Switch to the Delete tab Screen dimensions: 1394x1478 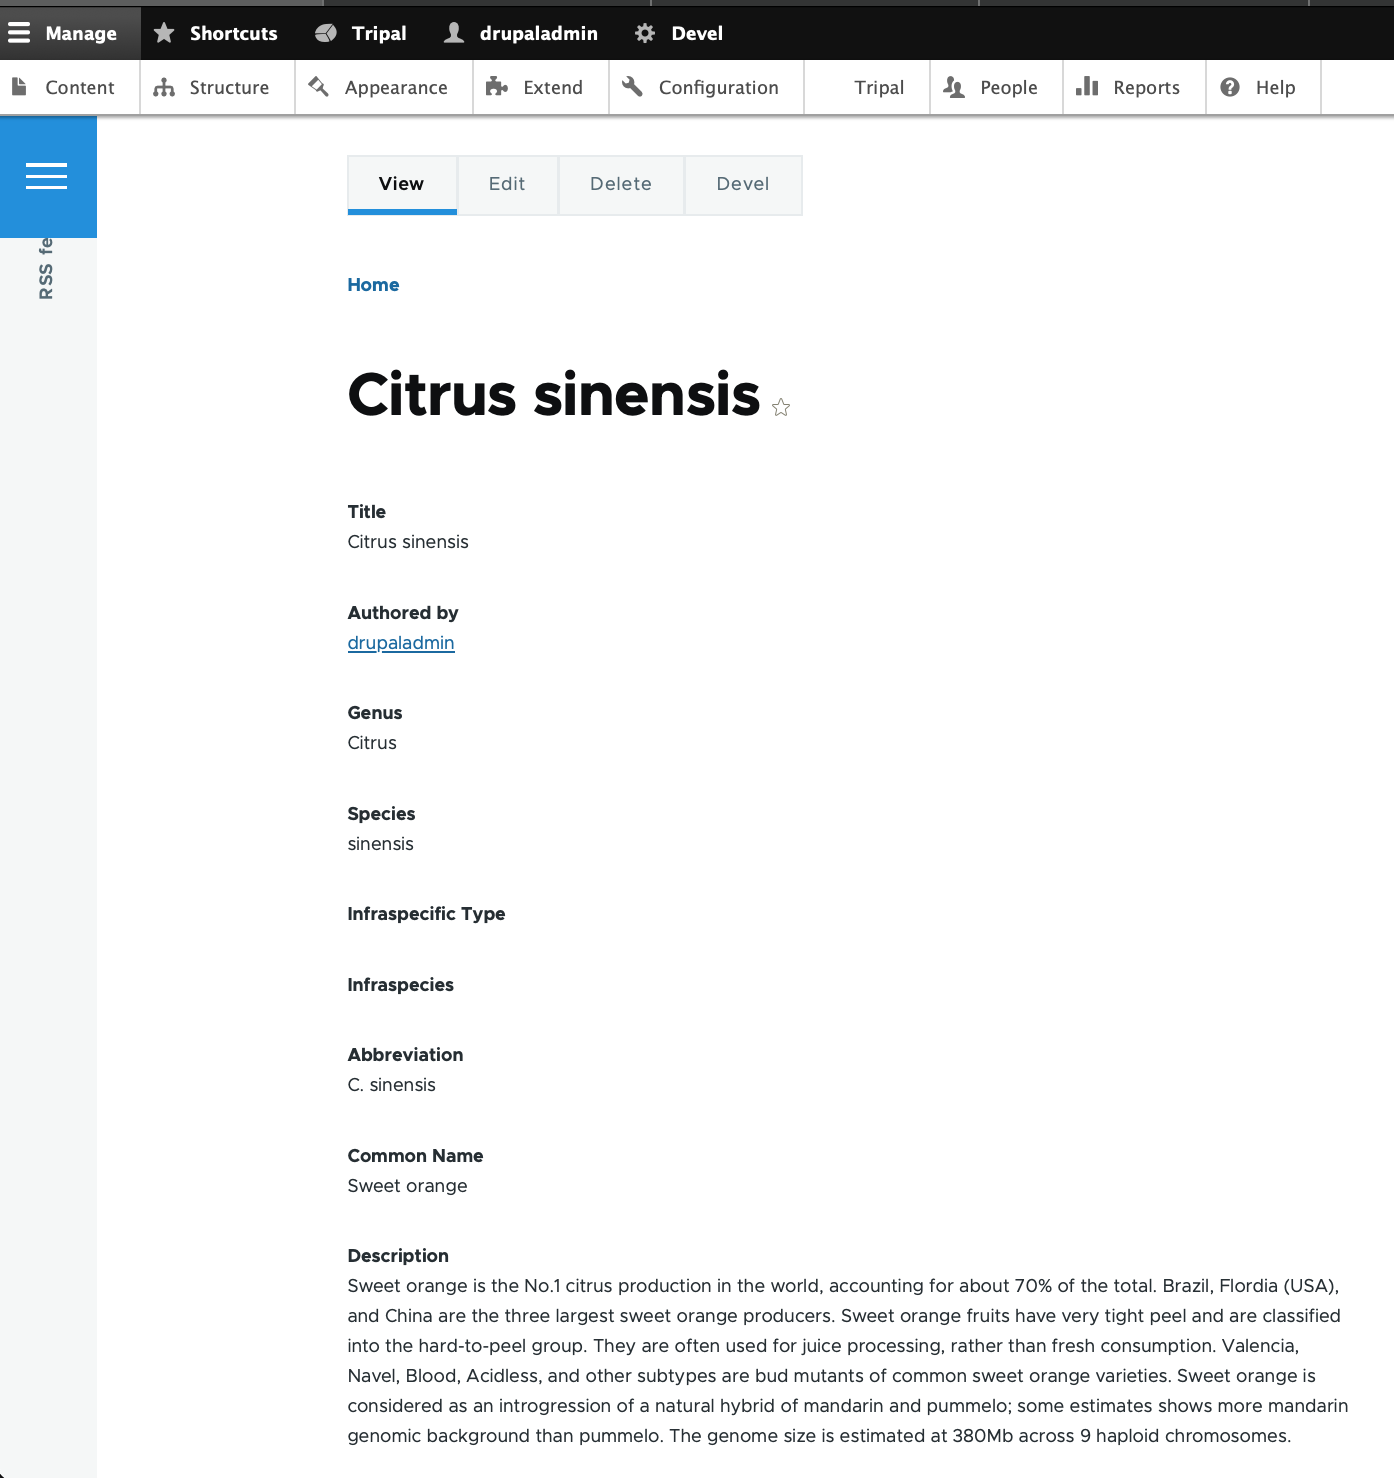point(621,184)
